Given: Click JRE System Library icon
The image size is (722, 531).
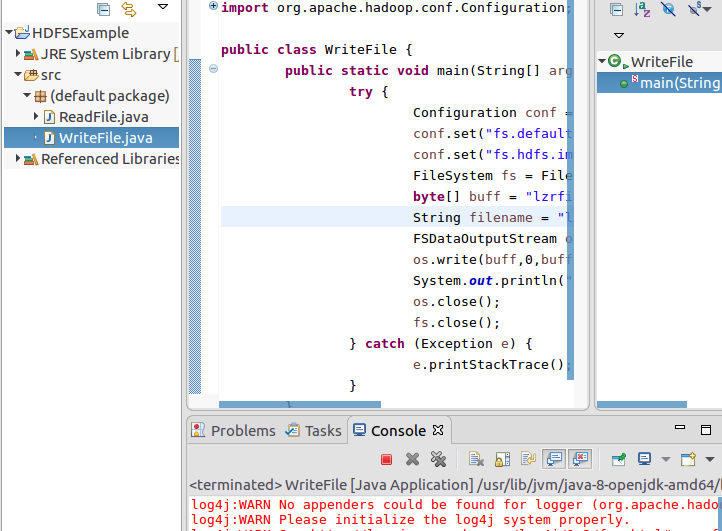Looking at the screenshot, I should tap(31, 55).
